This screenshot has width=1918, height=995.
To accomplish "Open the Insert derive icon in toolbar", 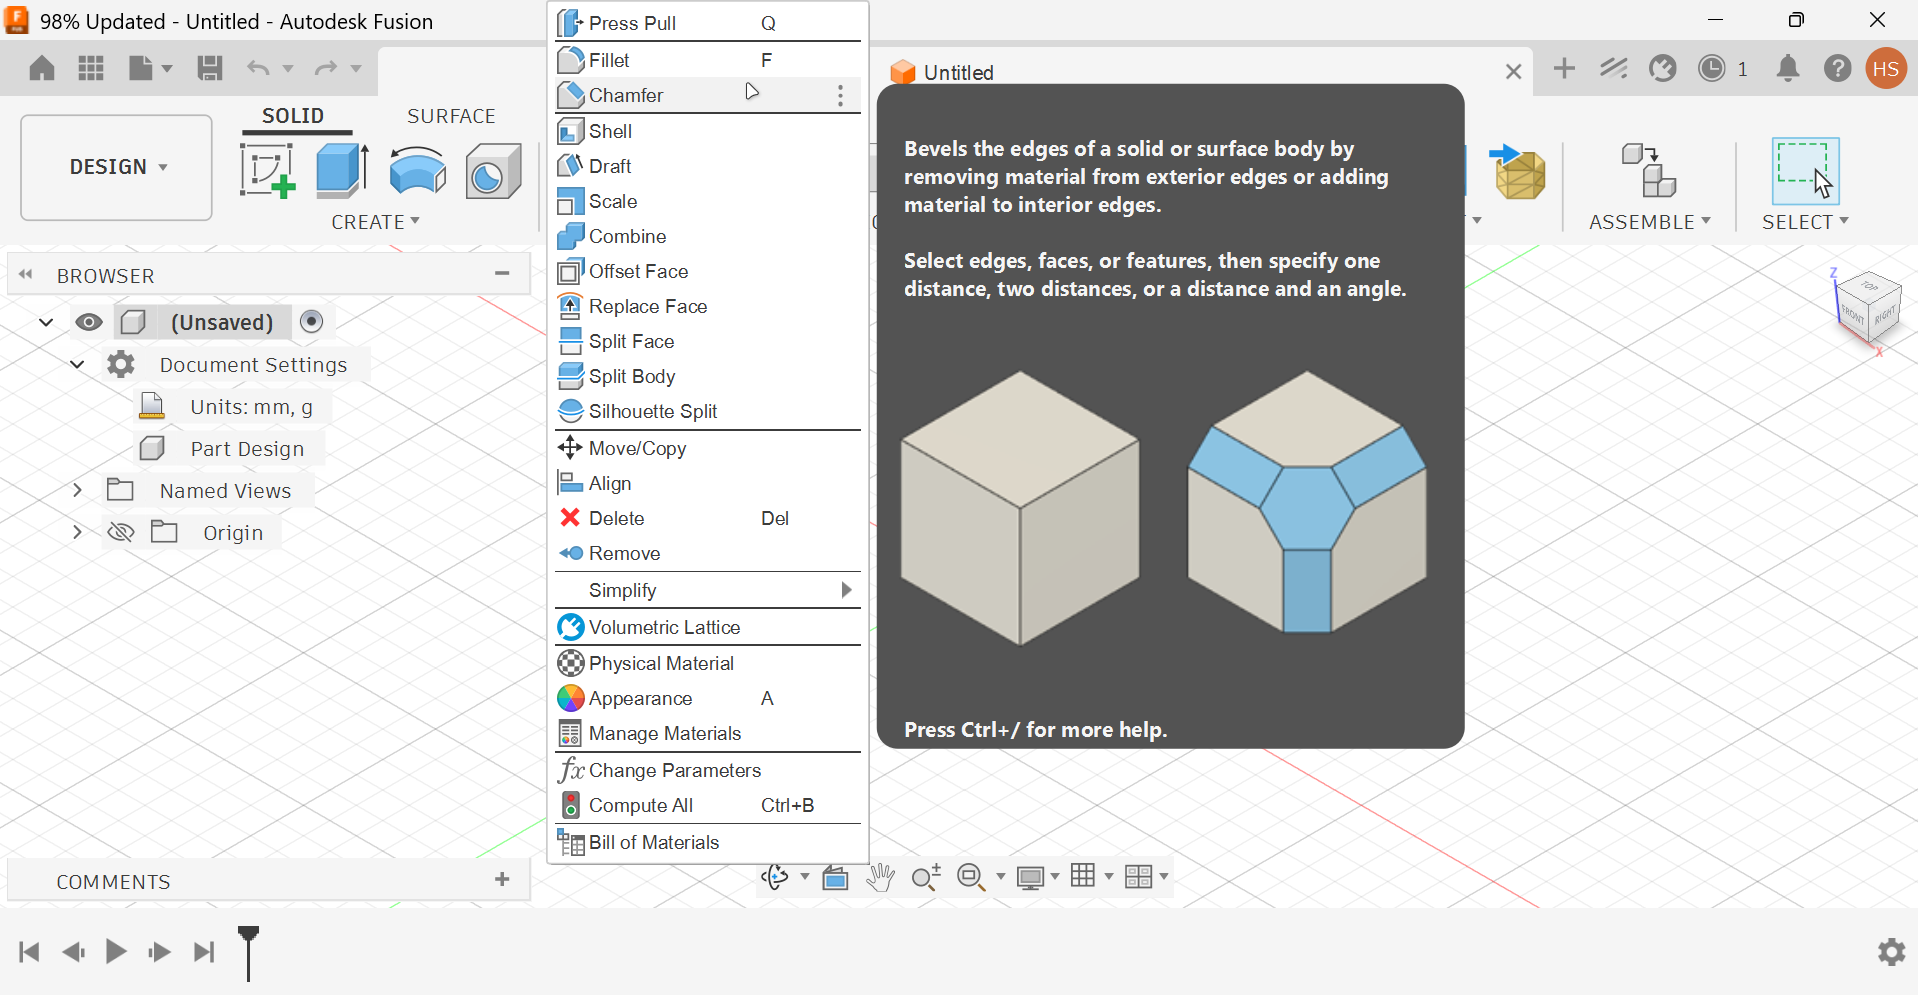I will (x=1518, y=172).
